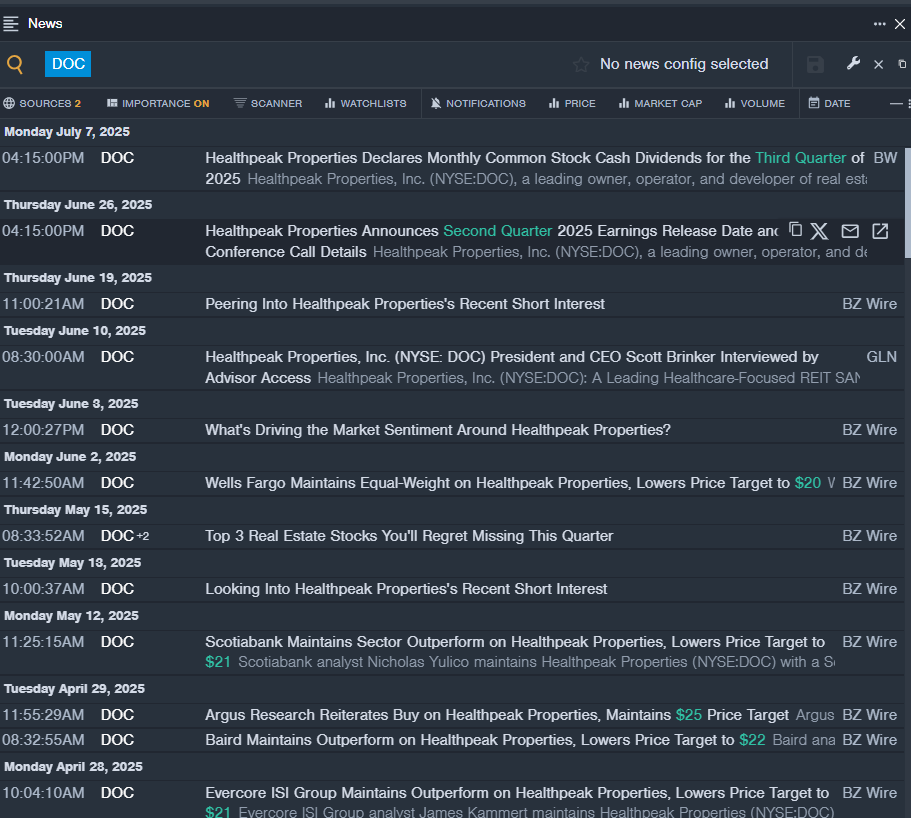Viewport: 911px width, 818px height.
Task: Open Wells Fargo Maintains Equal-Weight headline
Action: click(x=513, y=483)
